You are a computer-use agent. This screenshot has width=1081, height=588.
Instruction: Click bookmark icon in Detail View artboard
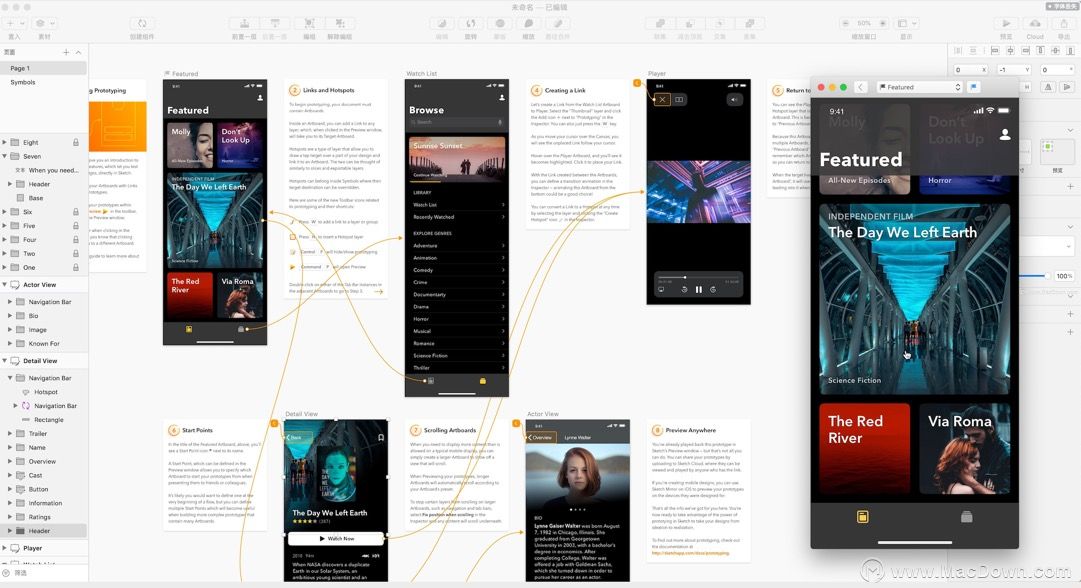click(381, 437)
